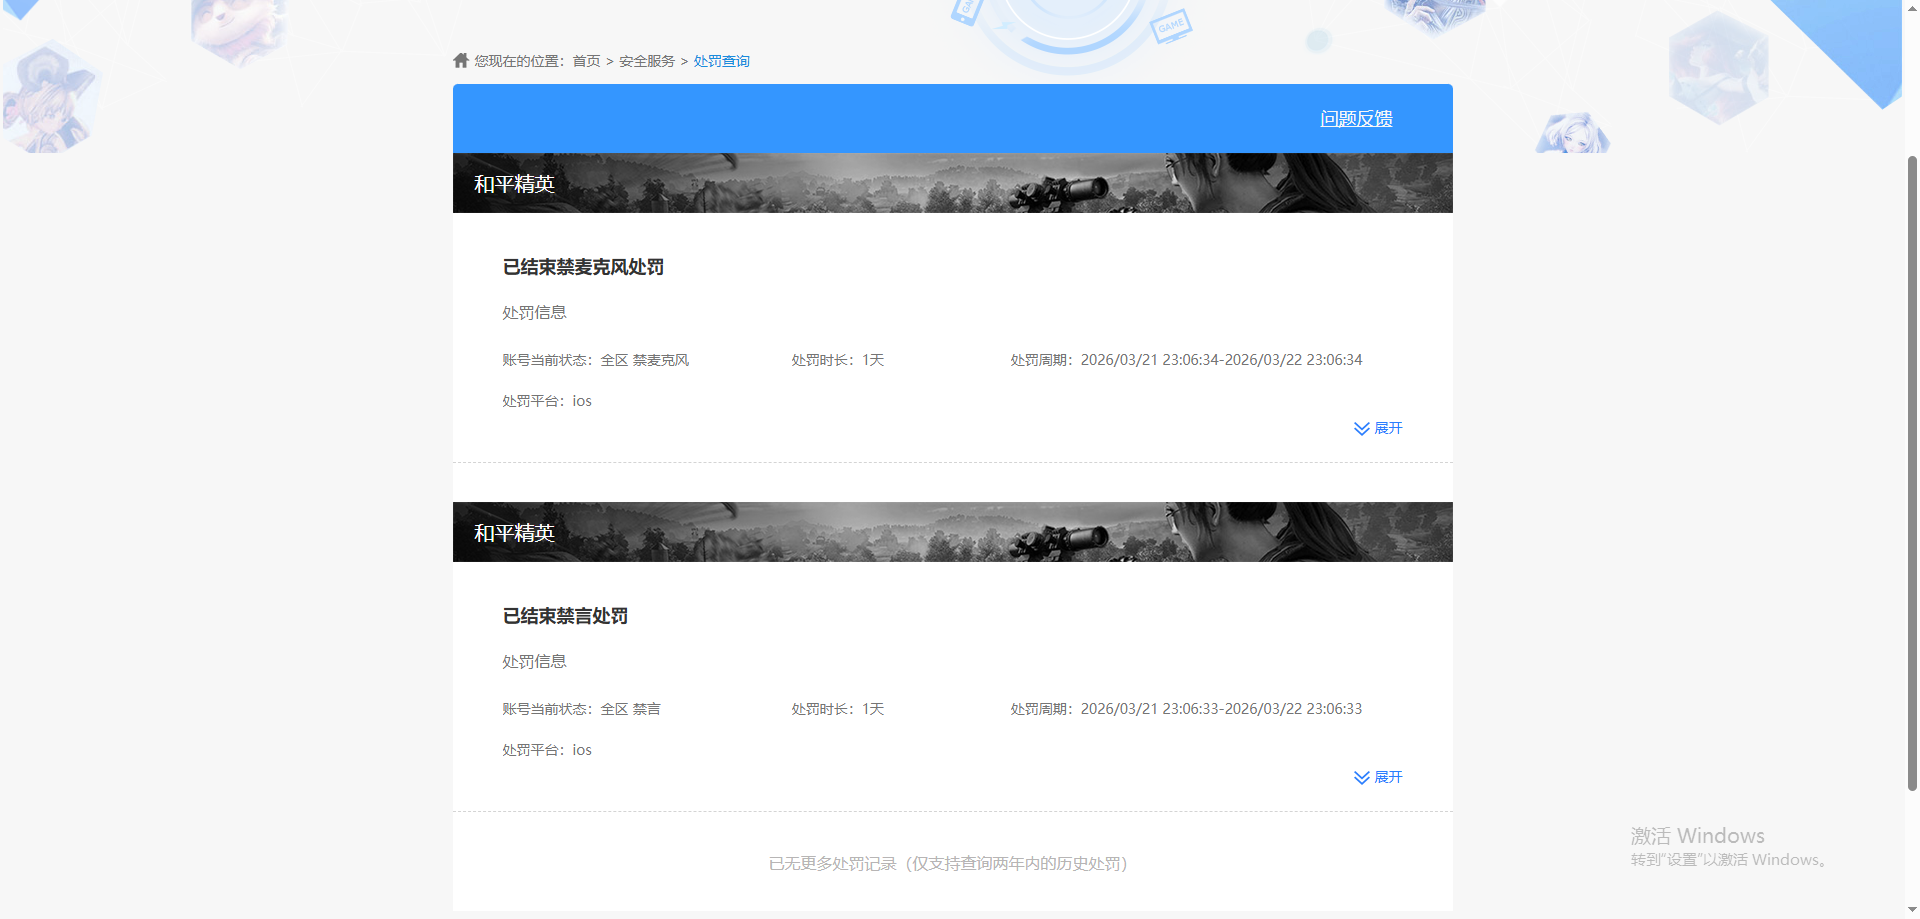Select 处罚查询 breadcrumb item
The width and height of the screenshot is (1920, 919).
pos(722,61)
